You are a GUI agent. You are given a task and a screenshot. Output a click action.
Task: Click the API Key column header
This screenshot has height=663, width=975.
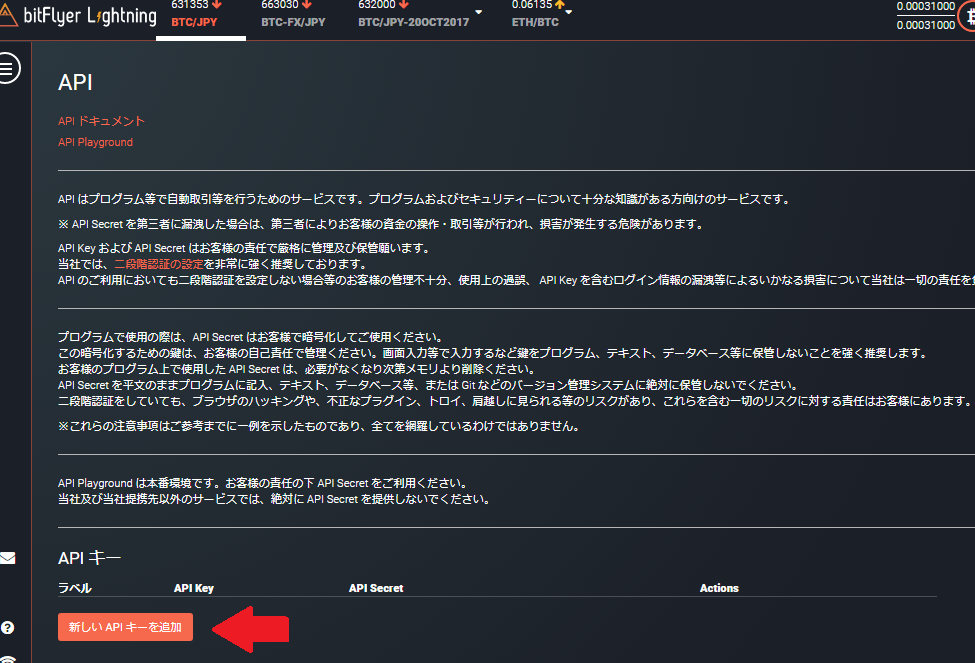click(193, 588)
